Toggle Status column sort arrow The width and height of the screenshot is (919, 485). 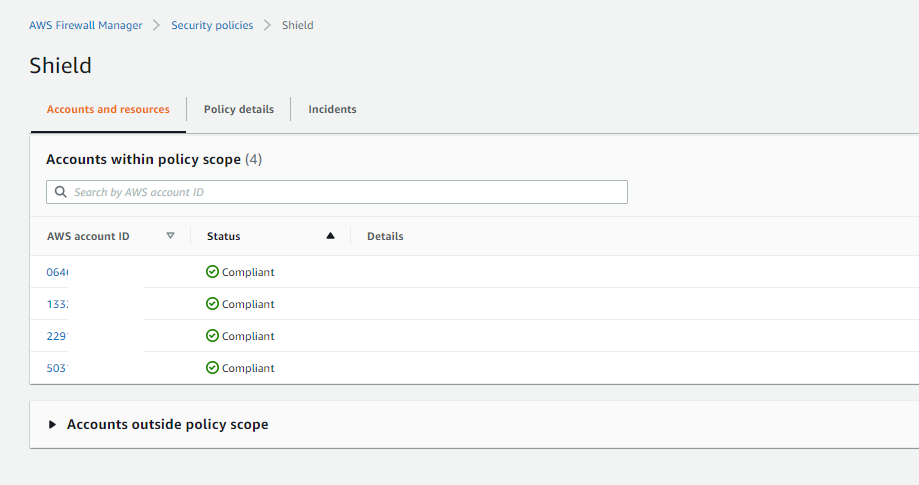pos(331,235)
